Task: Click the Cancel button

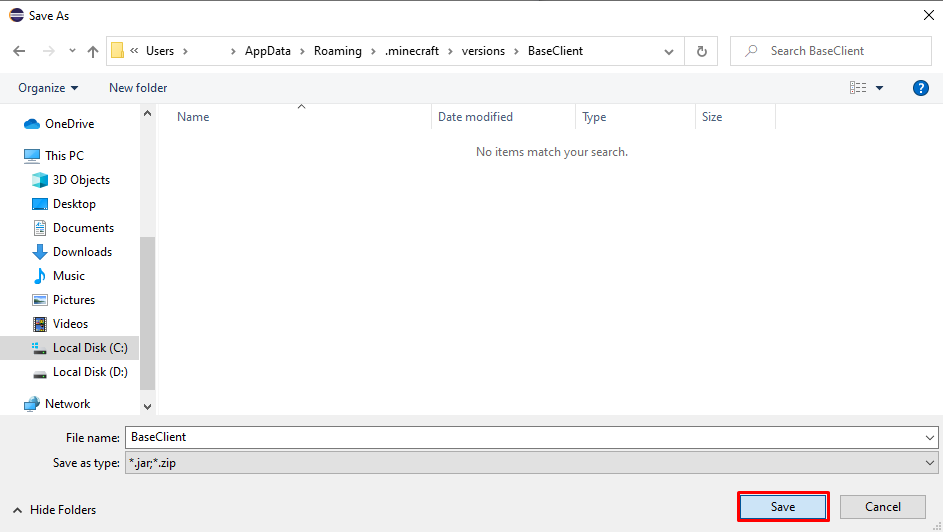Action: [x=883, y=507]
